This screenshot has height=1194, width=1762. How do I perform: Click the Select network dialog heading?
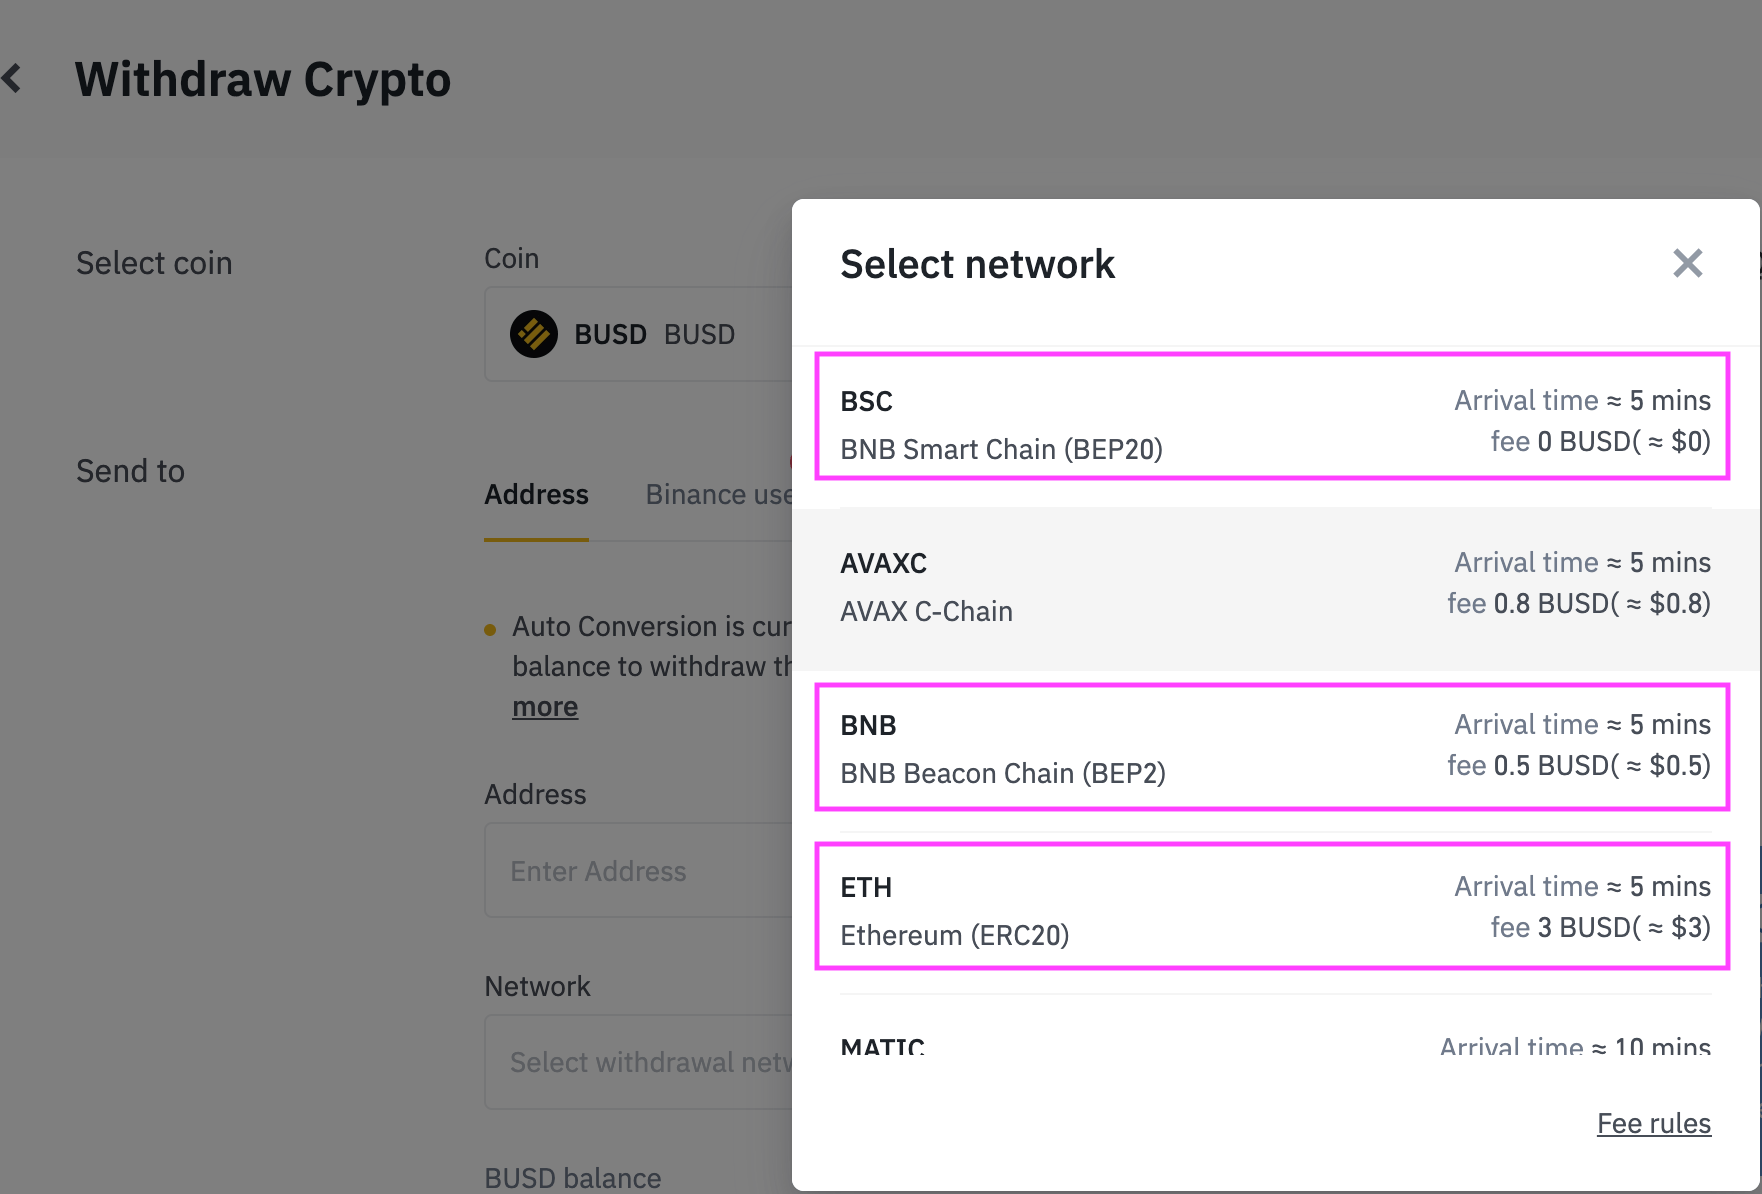977,265
